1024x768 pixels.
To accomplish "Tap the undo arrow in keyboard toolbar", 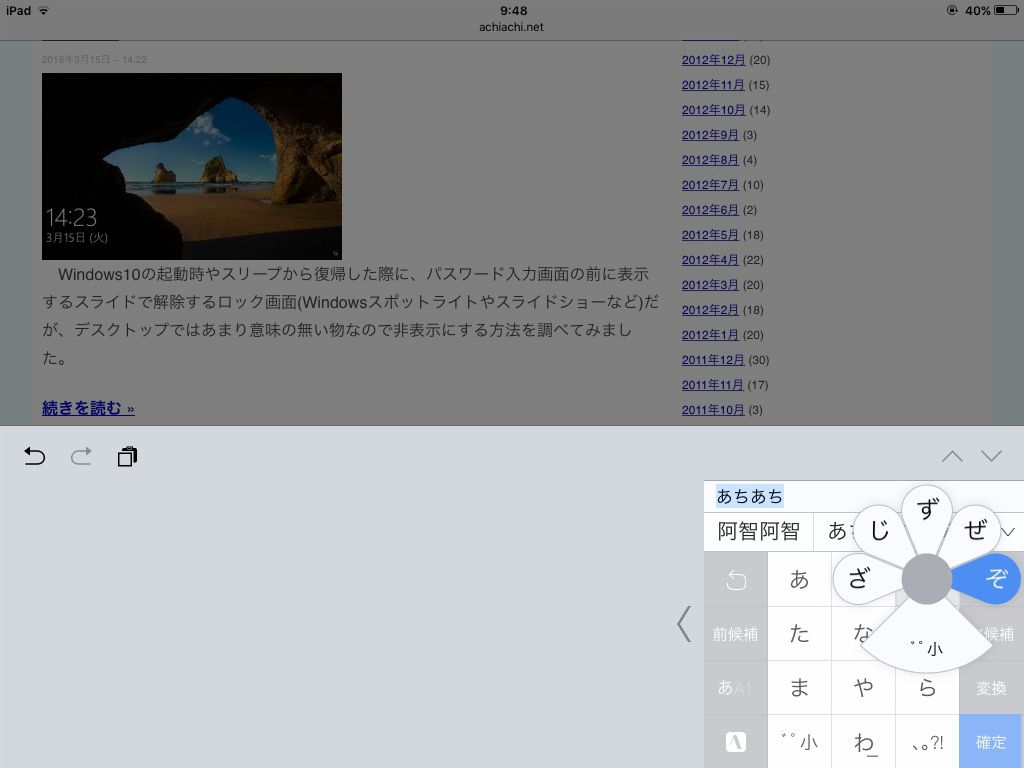I will (x=35, y=457).
